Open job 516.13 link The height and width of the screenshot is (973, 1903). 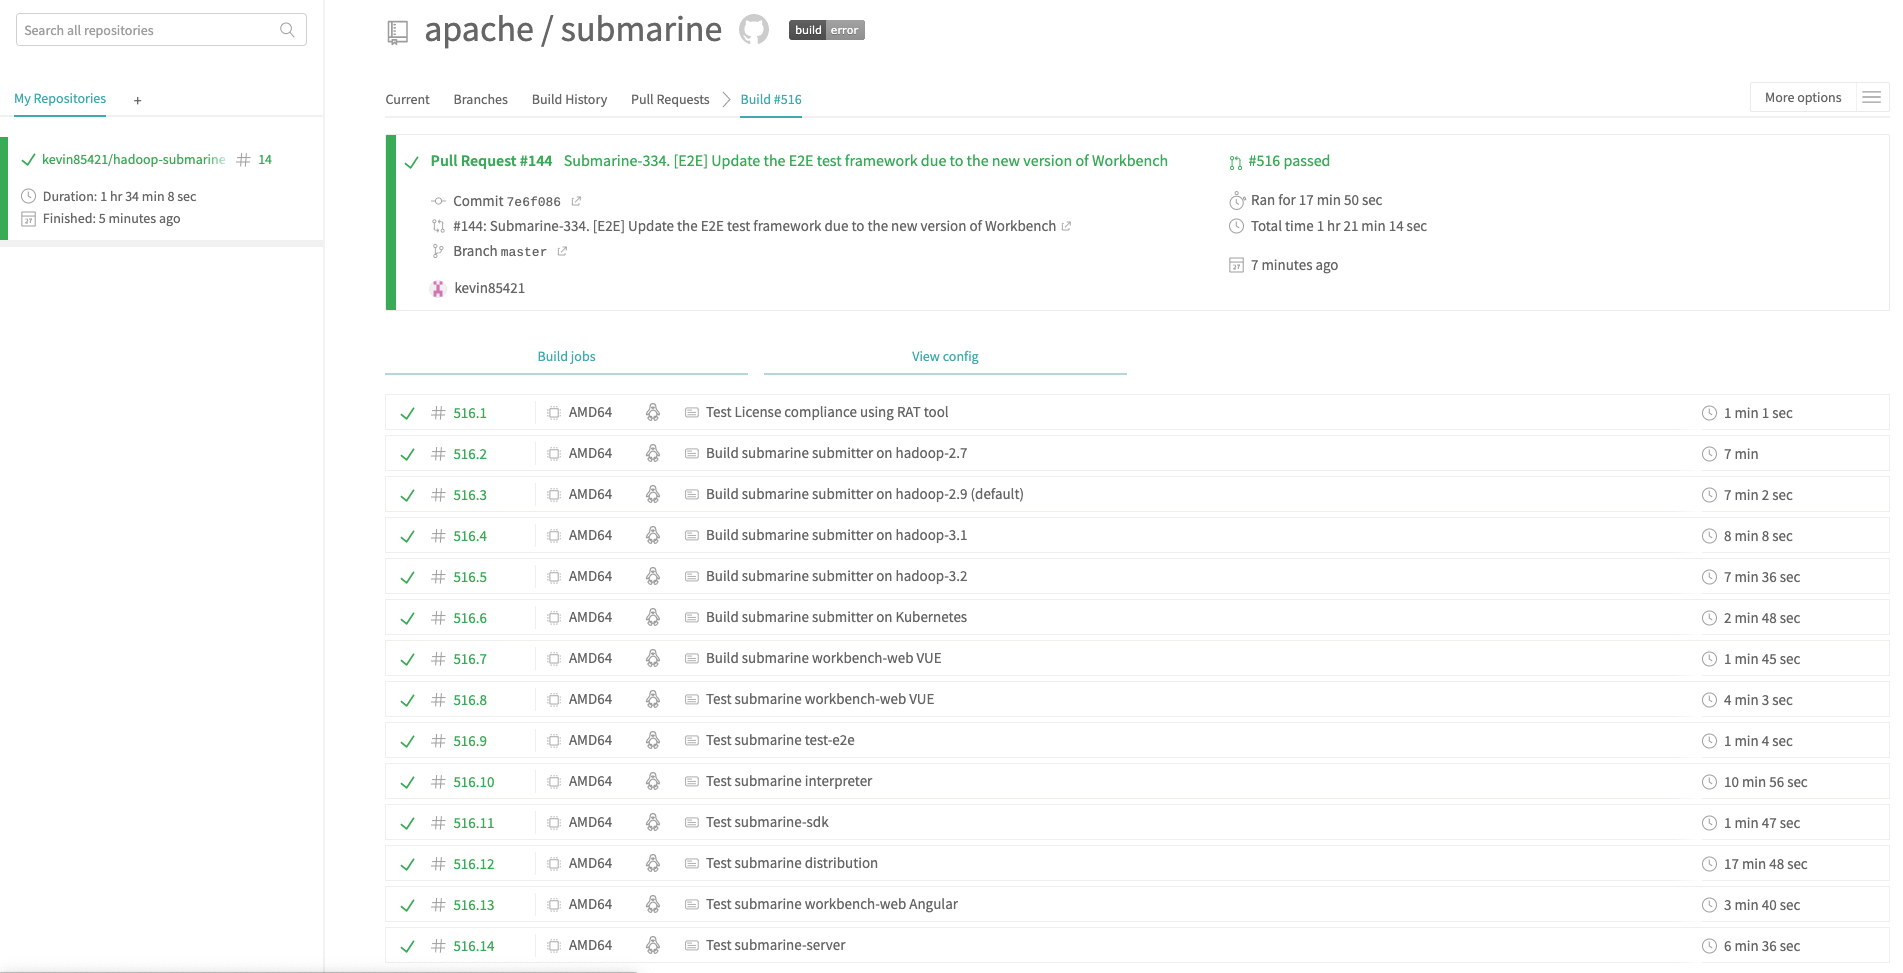[x=474, y=905]
